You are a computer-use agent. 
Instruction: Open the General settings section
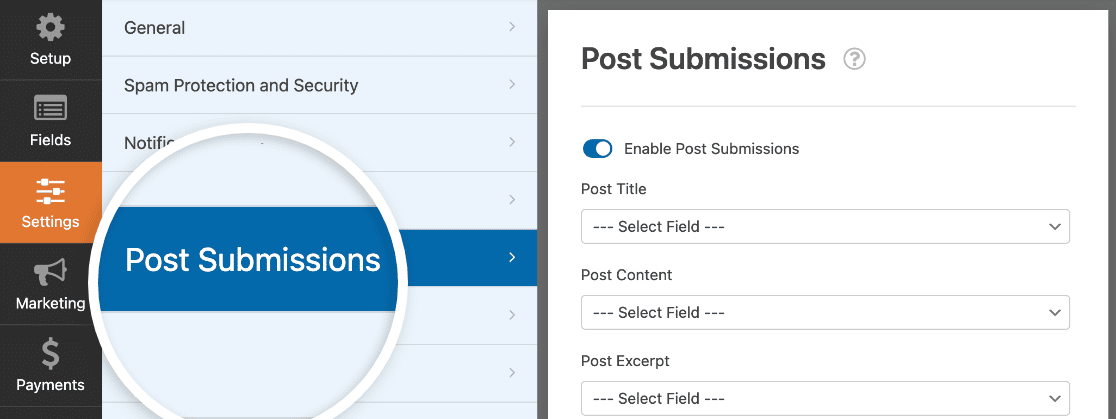coord(320,28)
